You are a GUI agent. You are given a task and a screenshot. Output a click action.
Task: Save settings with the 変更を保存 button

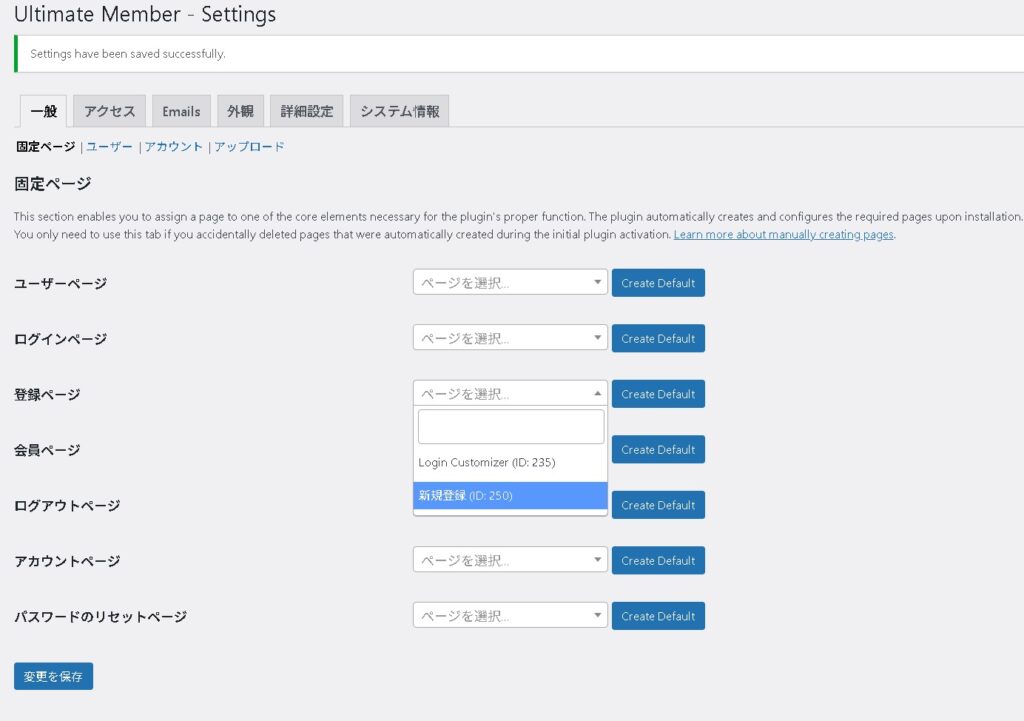click(x=54, y=676)
